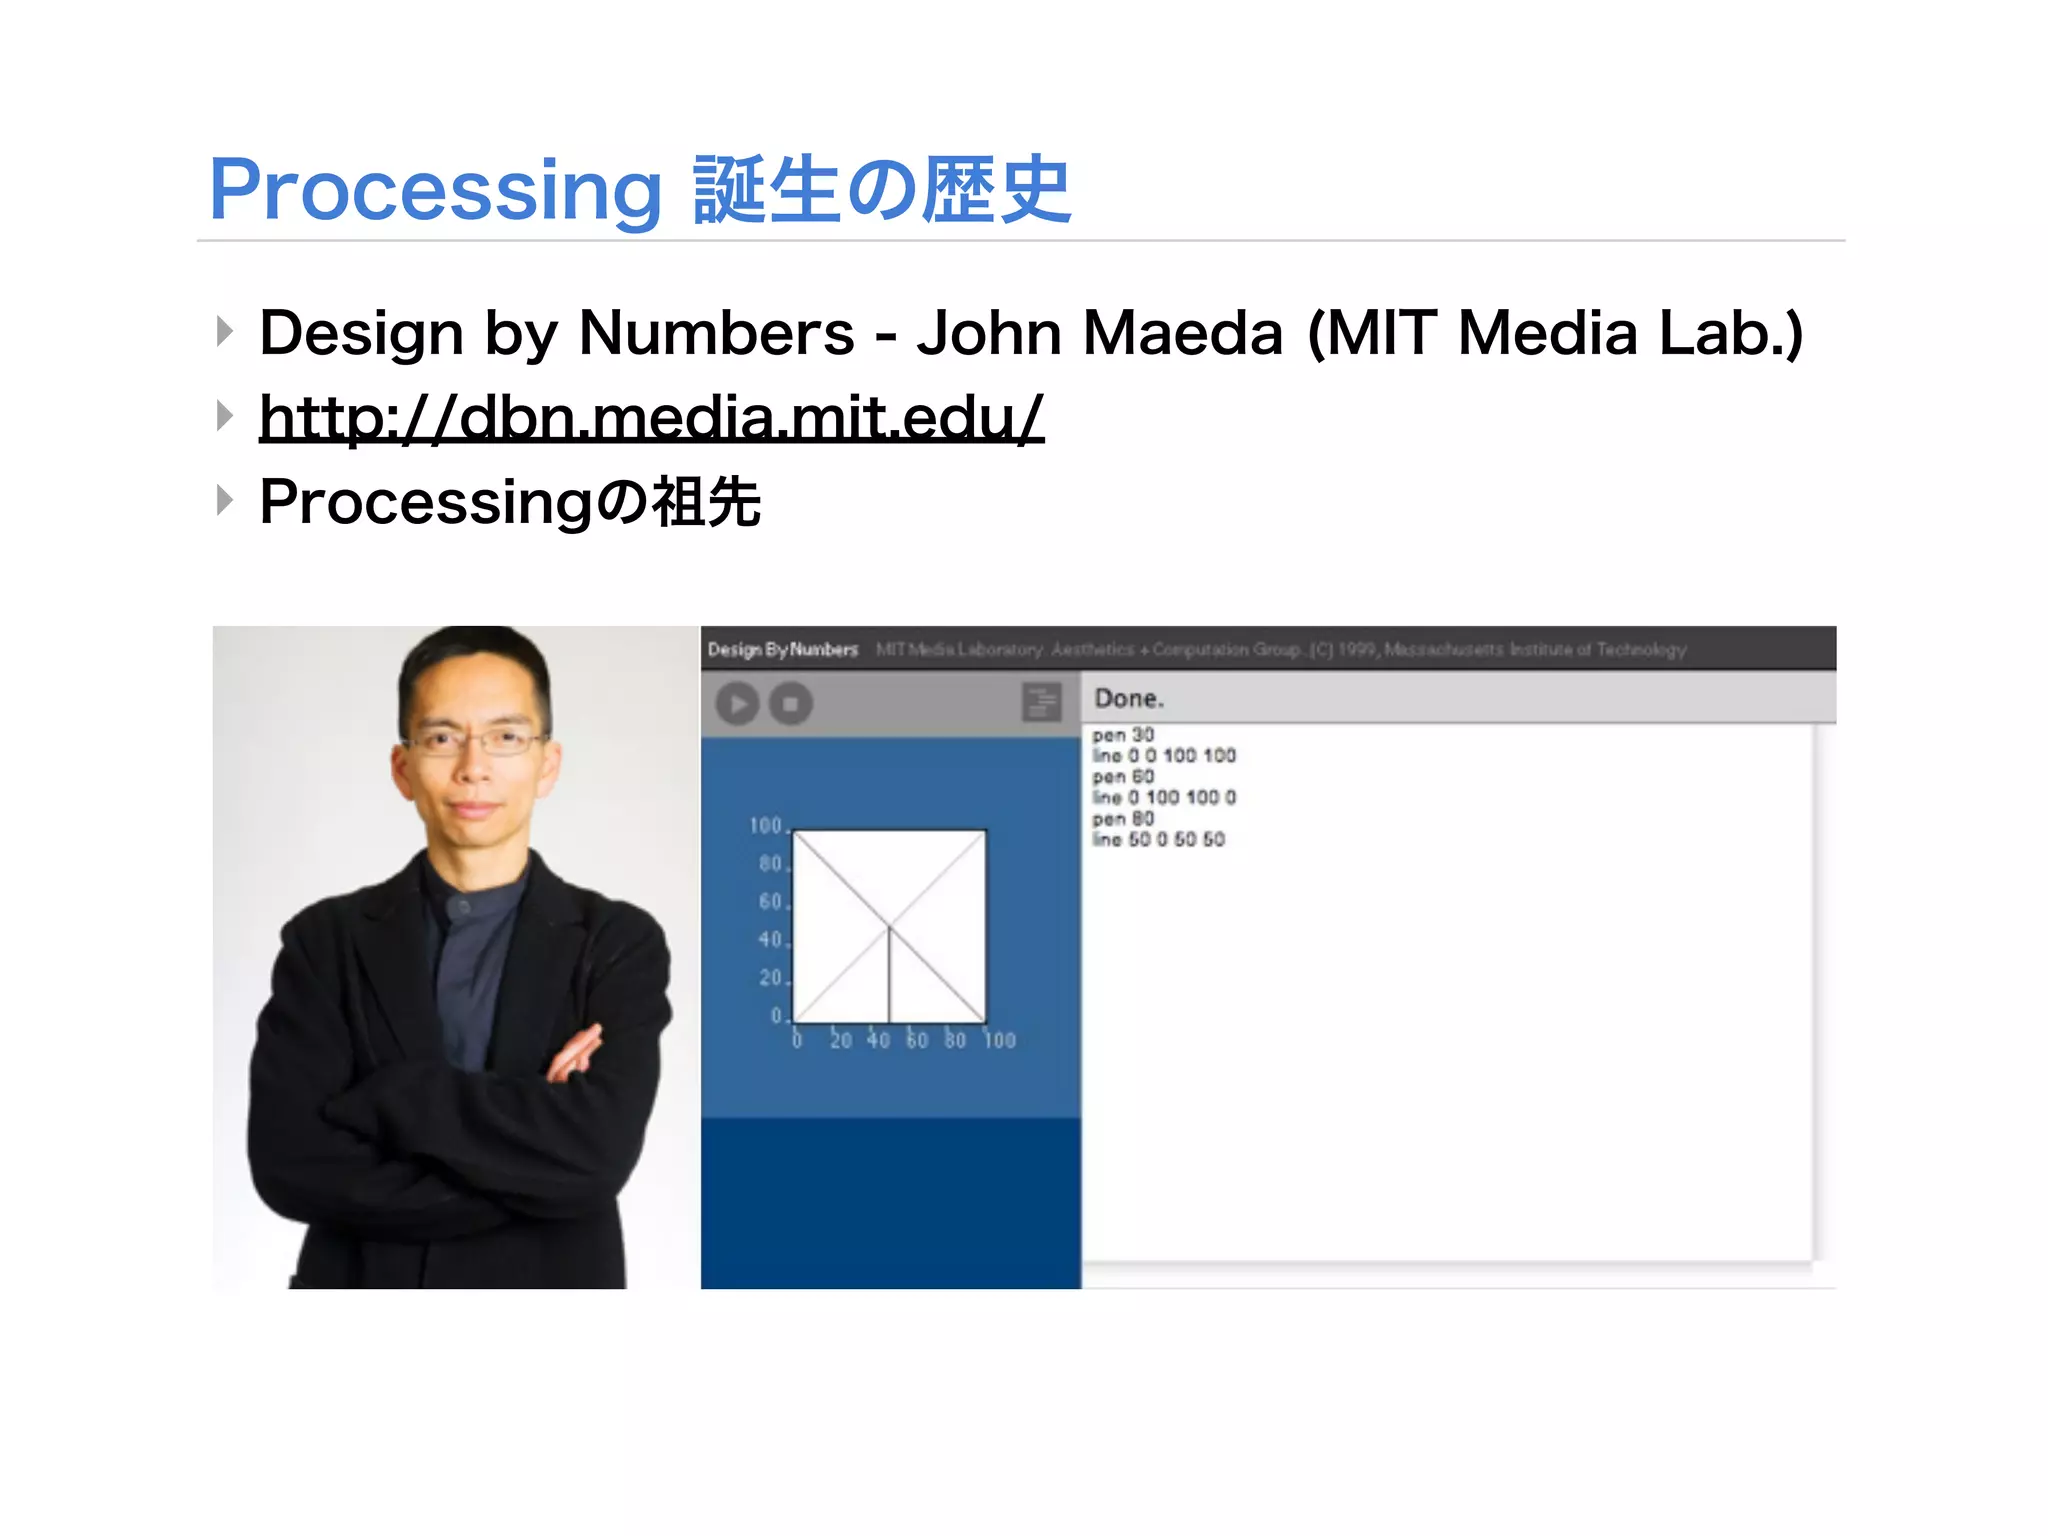Click the '100' label on the vertical axis
2048x1536 pixels.
(x=765, y=825)
